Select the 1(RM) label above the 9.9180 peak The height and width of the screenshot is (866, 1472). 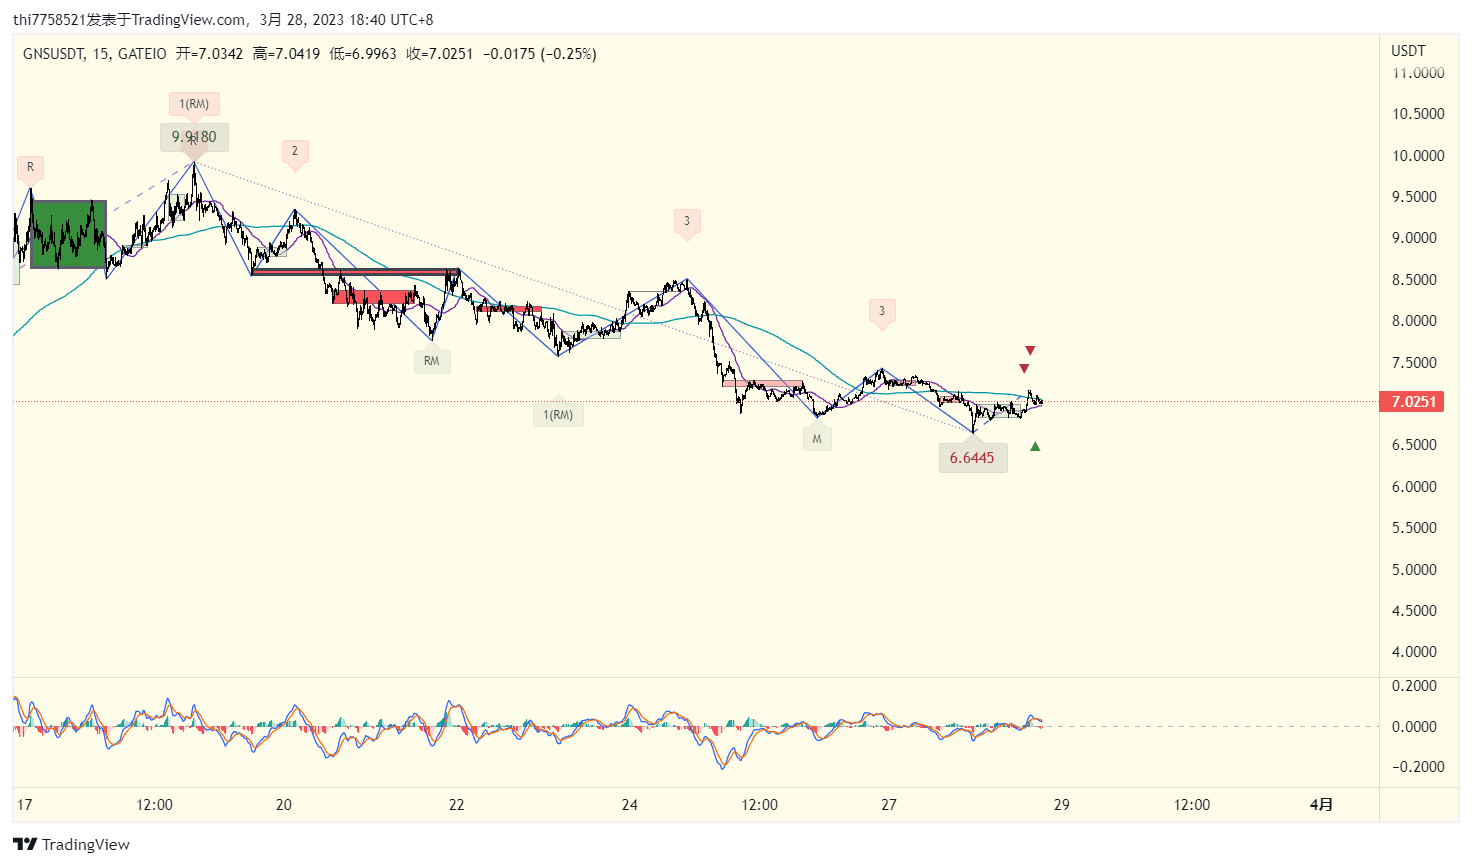pyautogui.click(x=194, y=104)
